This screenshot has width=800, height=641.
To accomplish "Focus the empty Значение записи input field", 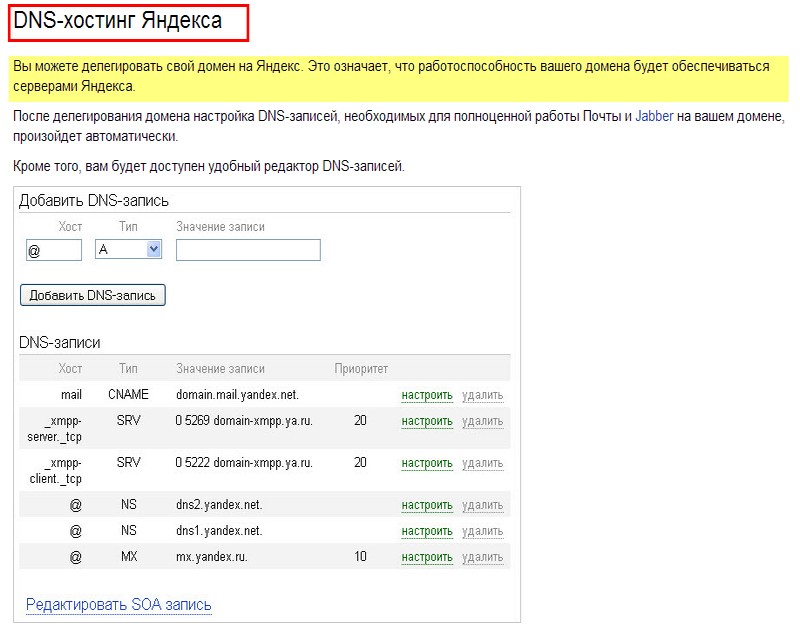I will coord(248,250).
